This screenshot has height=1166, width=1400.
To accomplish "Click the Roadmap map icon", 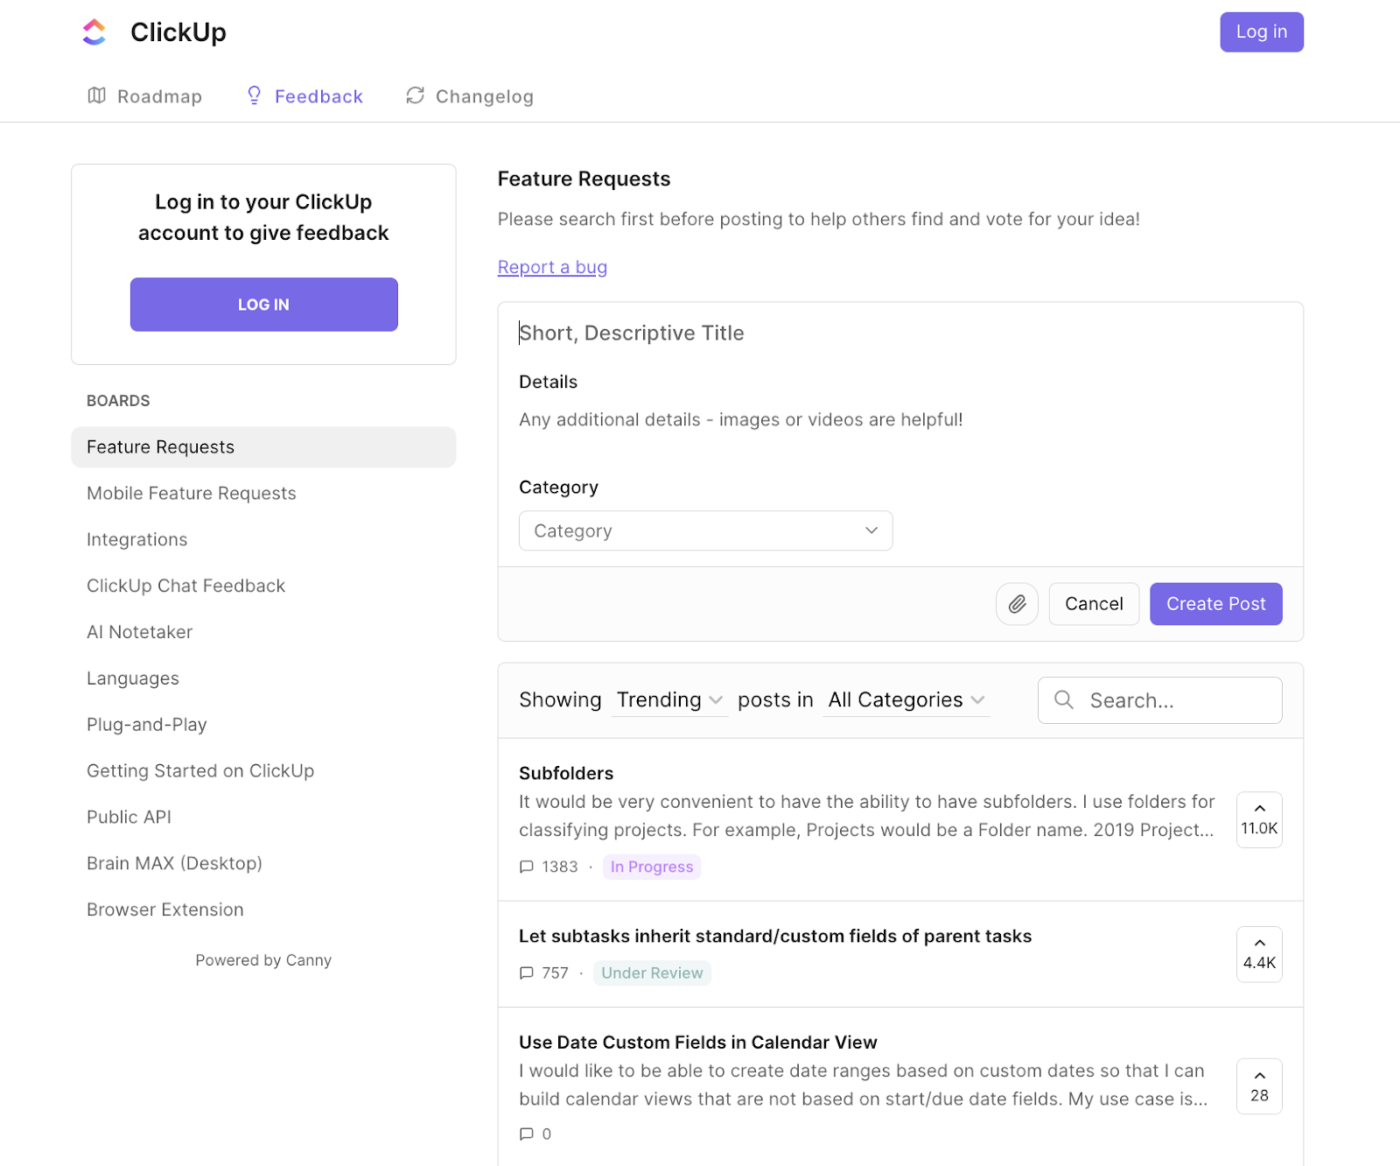I will click(x=97, y=95).
